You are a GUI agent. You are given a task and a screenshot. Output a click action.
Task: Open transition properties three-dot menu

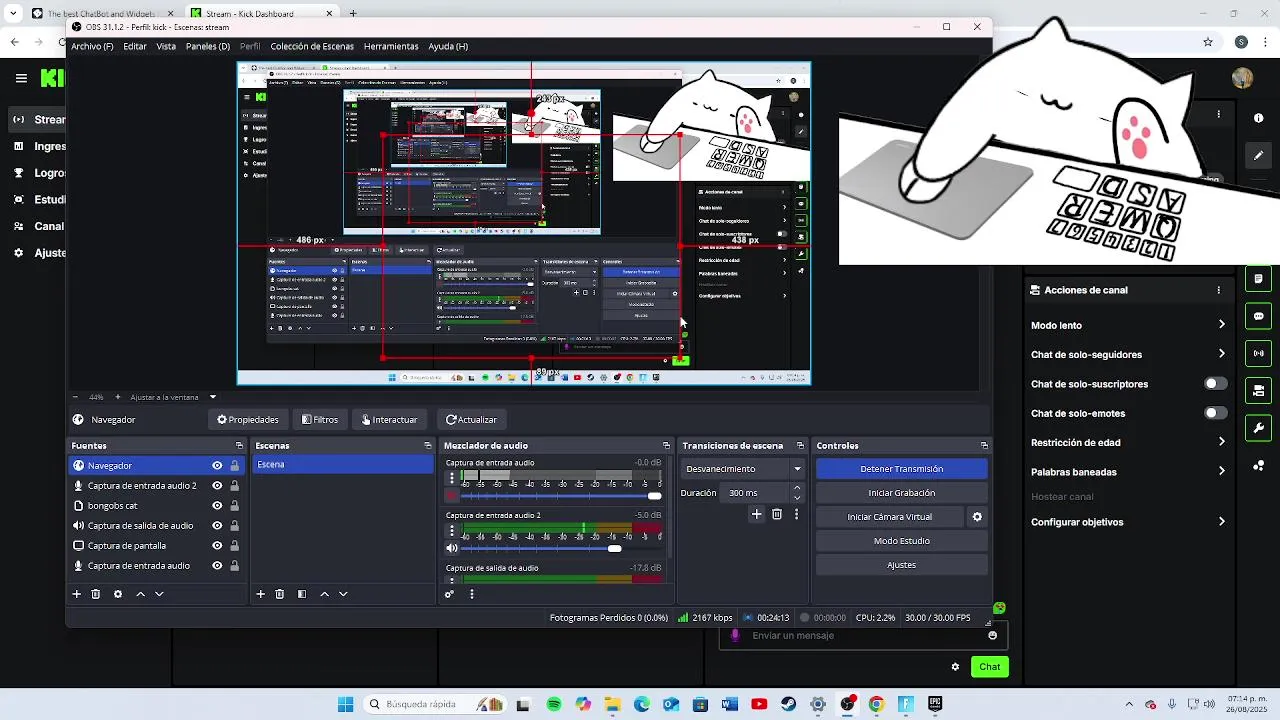point(796,514)
